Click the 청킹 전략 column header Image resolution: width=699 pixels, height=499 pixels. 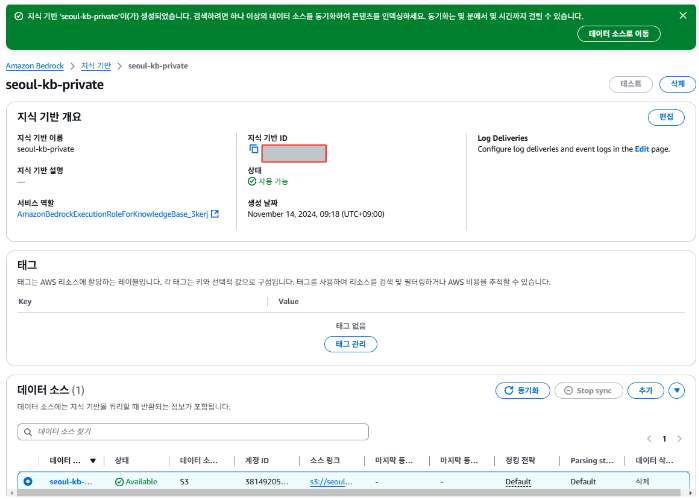pos(520,460)
